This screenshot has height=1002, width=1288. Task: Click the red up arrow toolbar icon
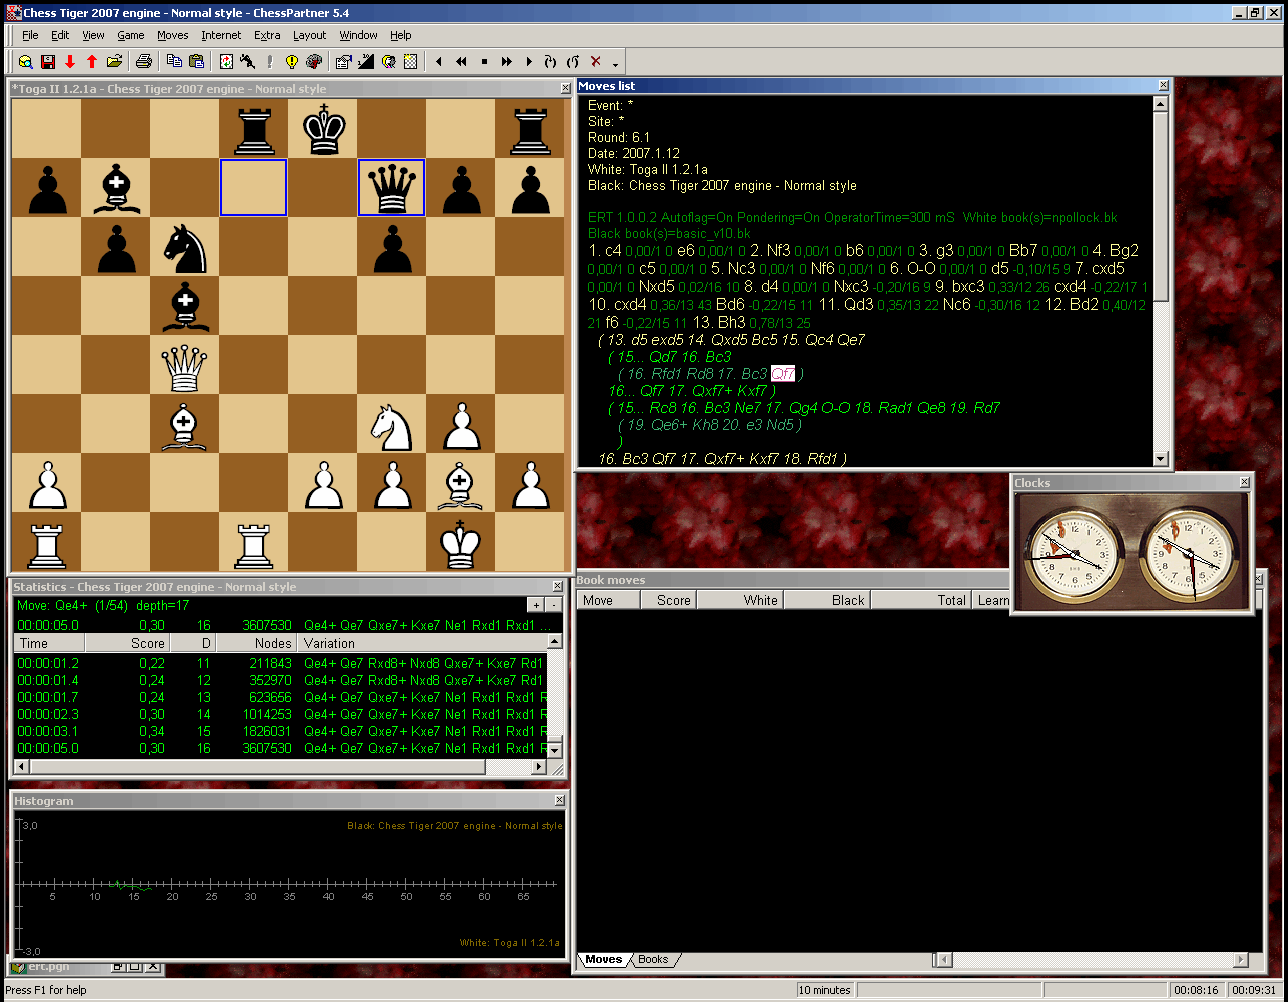92,61
